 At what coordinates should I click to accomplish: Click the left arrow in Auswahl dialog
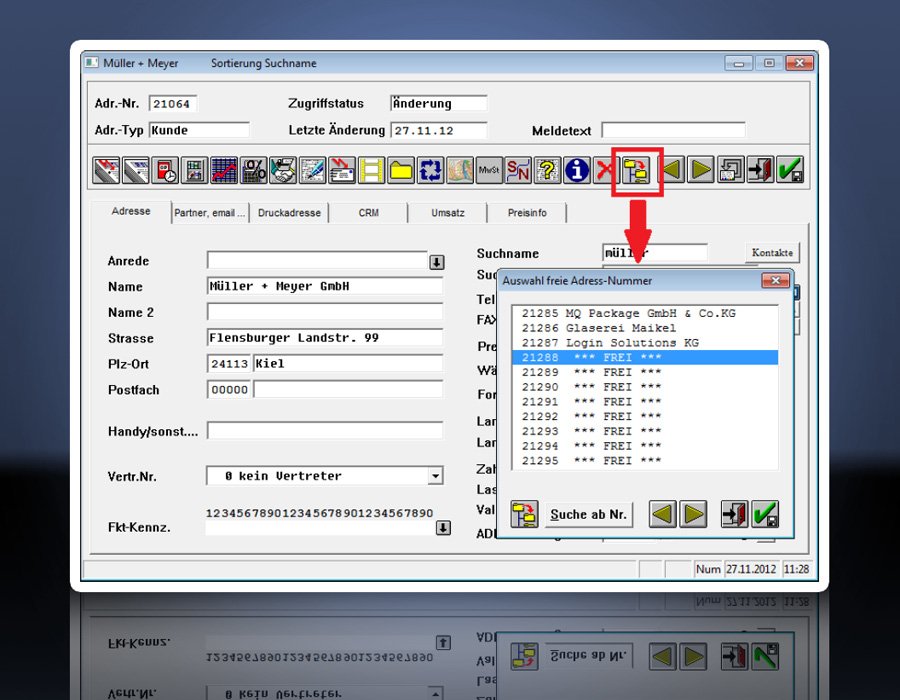(662, 514)
